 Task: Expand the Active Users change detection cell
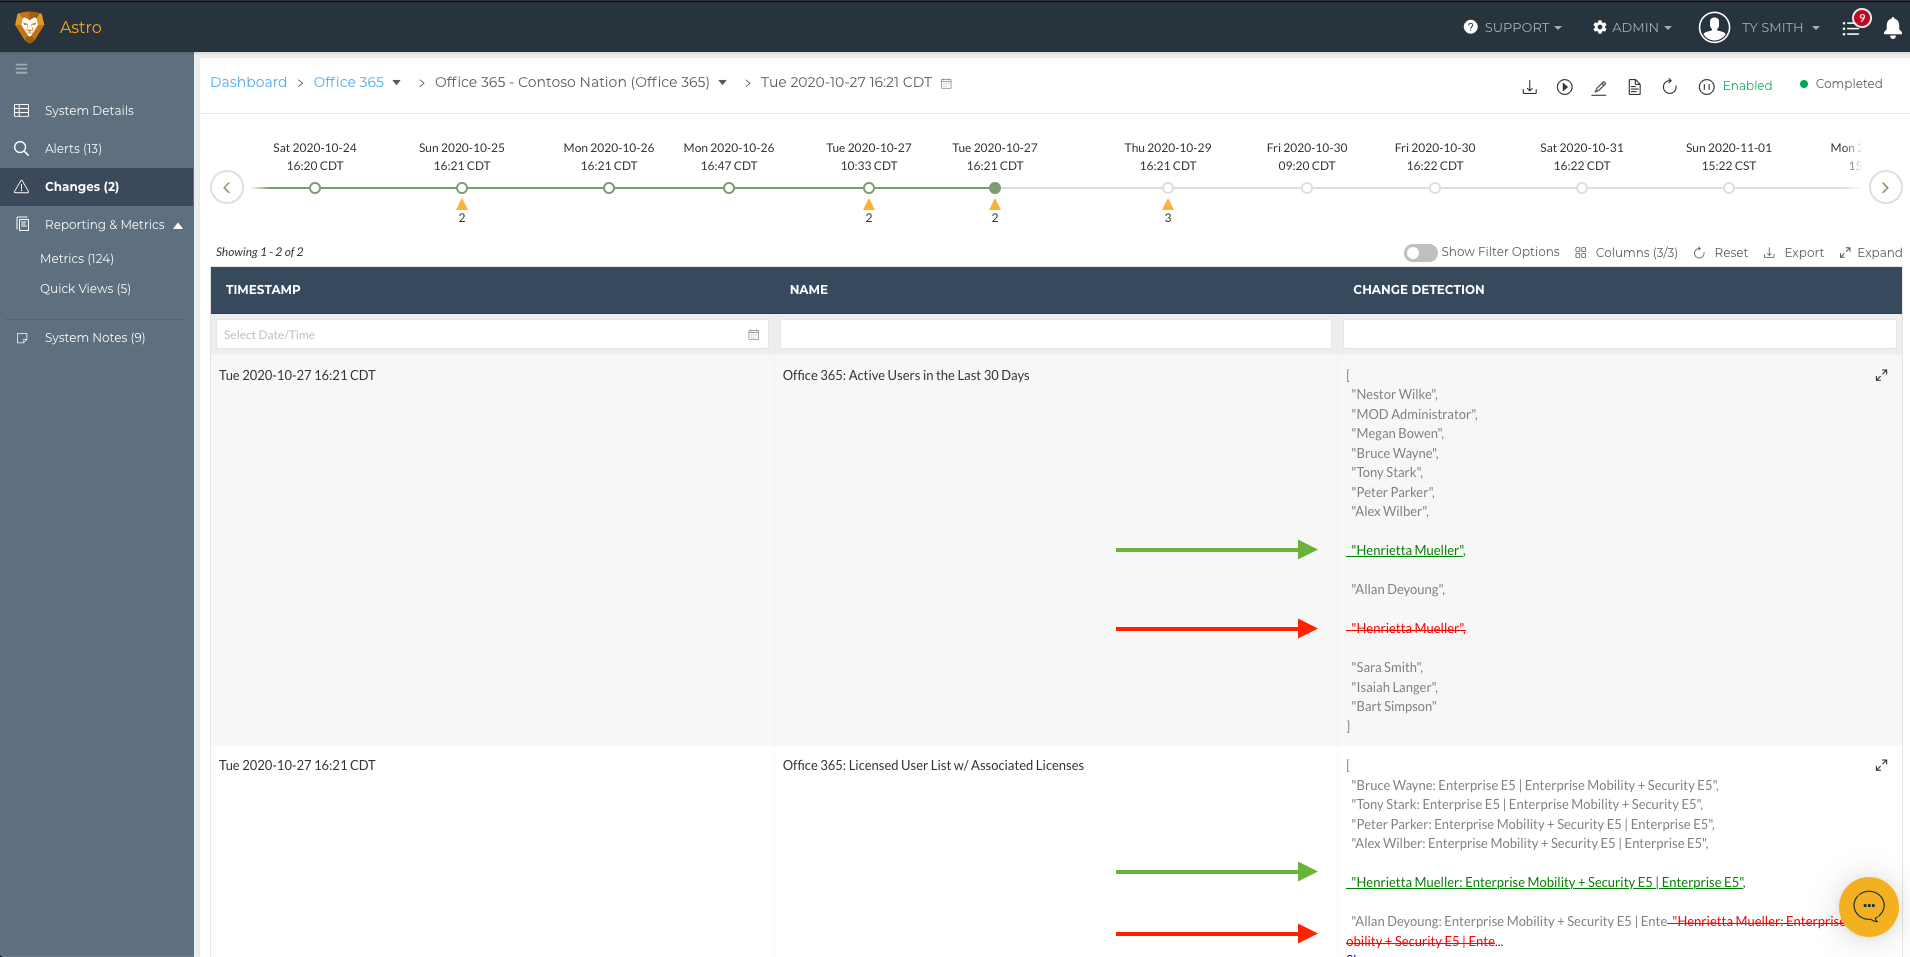[x=1881, y=375]
